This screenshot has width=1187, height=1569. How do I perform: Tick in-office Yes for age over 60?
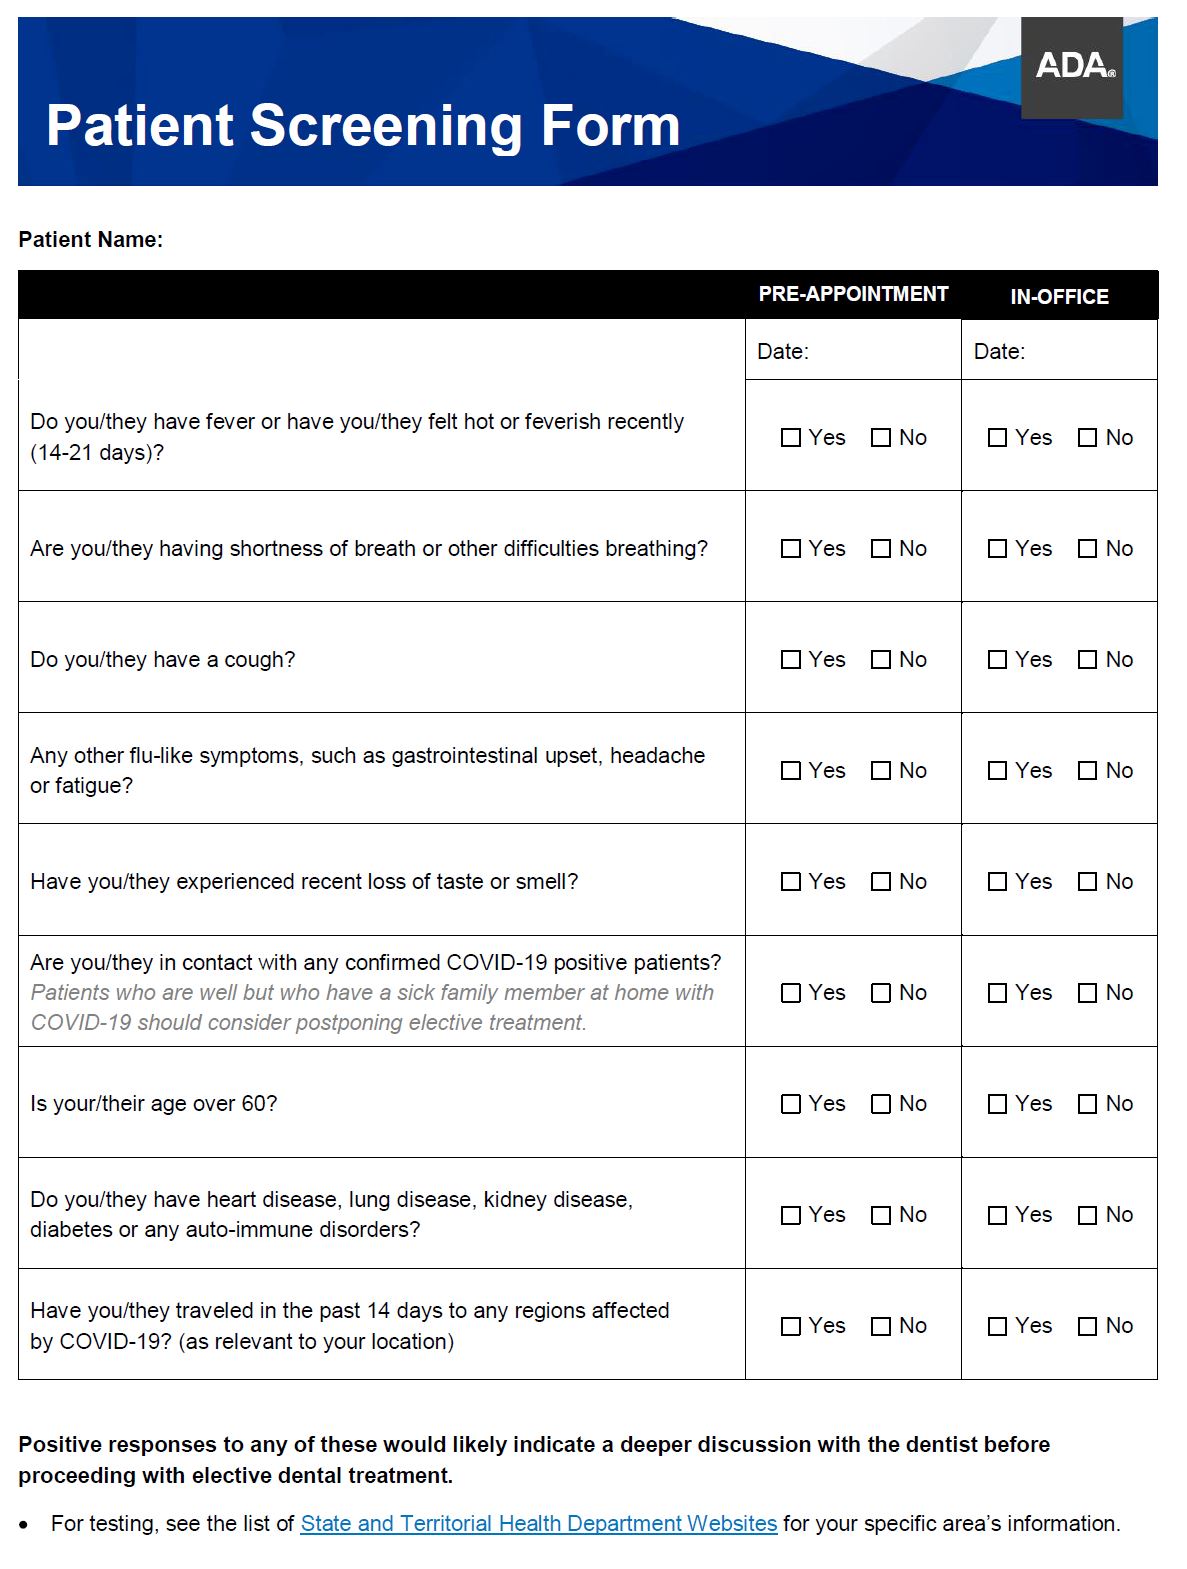point(998,1104)
